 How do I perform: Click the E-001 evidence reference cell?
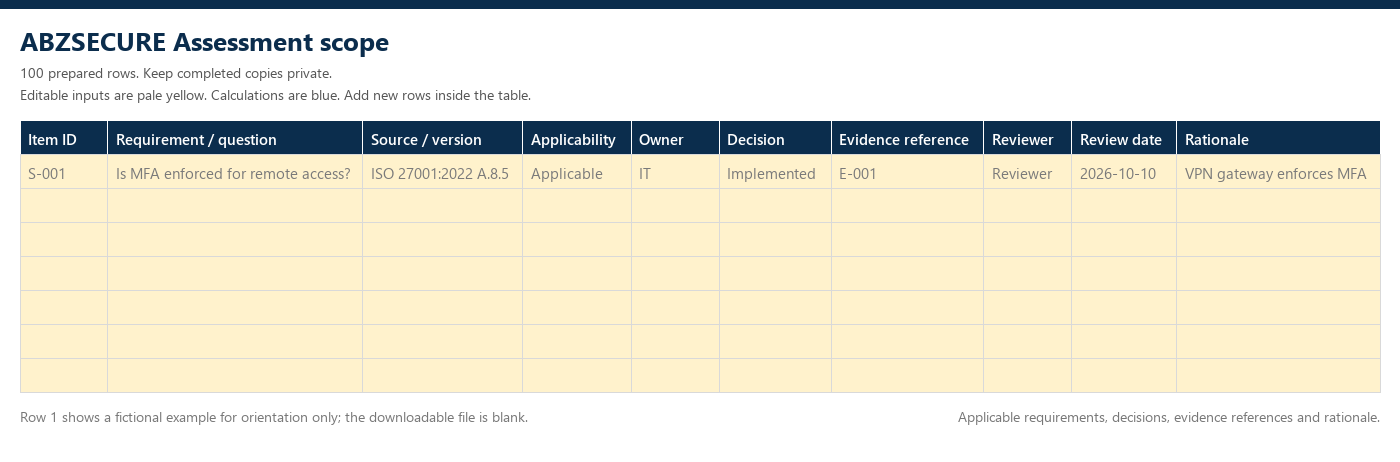pyautogui.click(x=908, y=172)
